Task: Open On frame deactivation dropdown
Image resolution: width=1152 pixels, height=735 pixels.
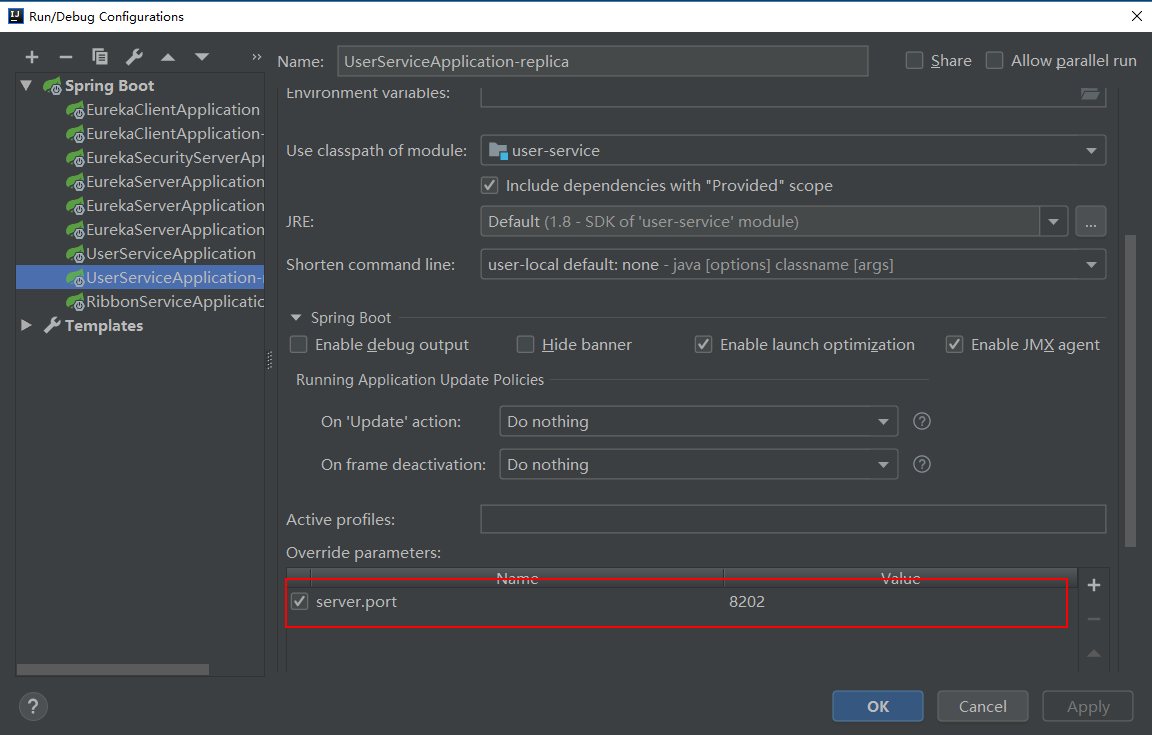Action: [x=883, y=465]
